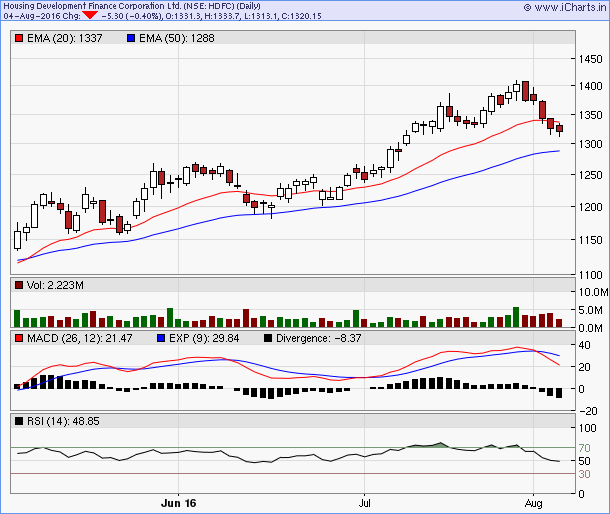Image resolution: width=610 pixels, height=514 pixels.
Task: Click the 04-Aug-2016 Chg date text
Action: point(42,16)
